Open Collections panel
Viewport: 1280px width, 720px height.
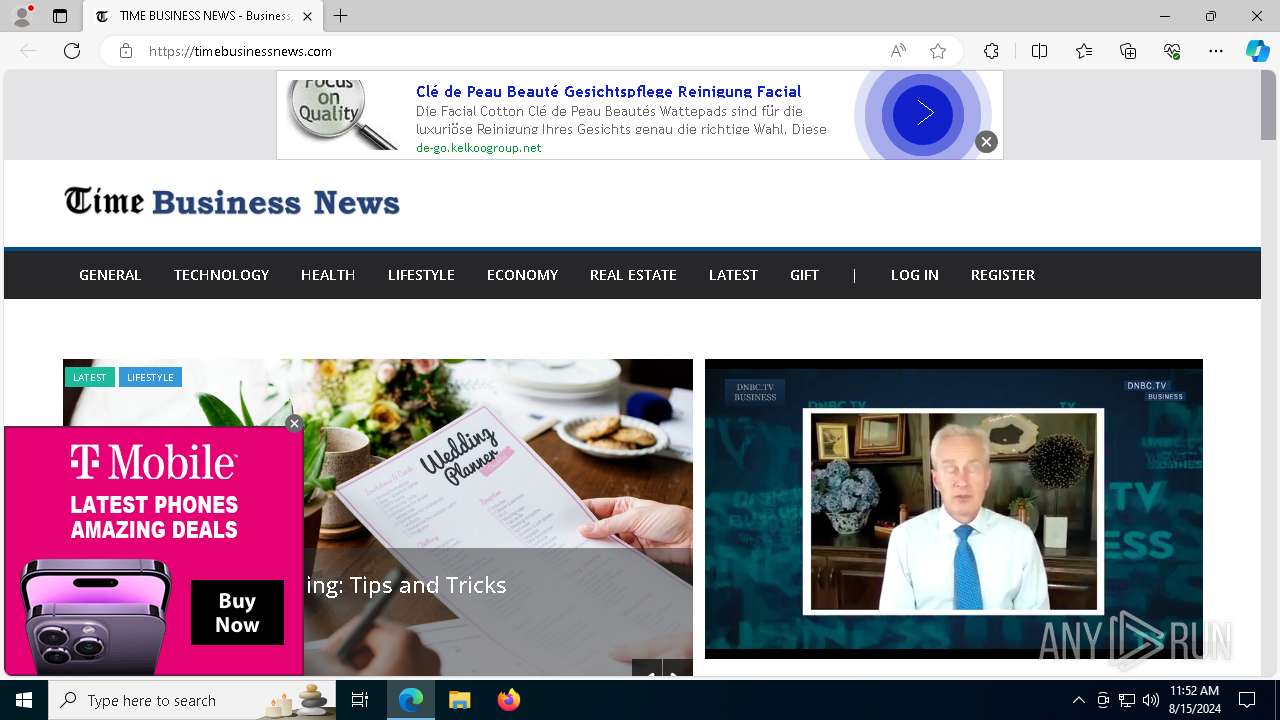1128,51
